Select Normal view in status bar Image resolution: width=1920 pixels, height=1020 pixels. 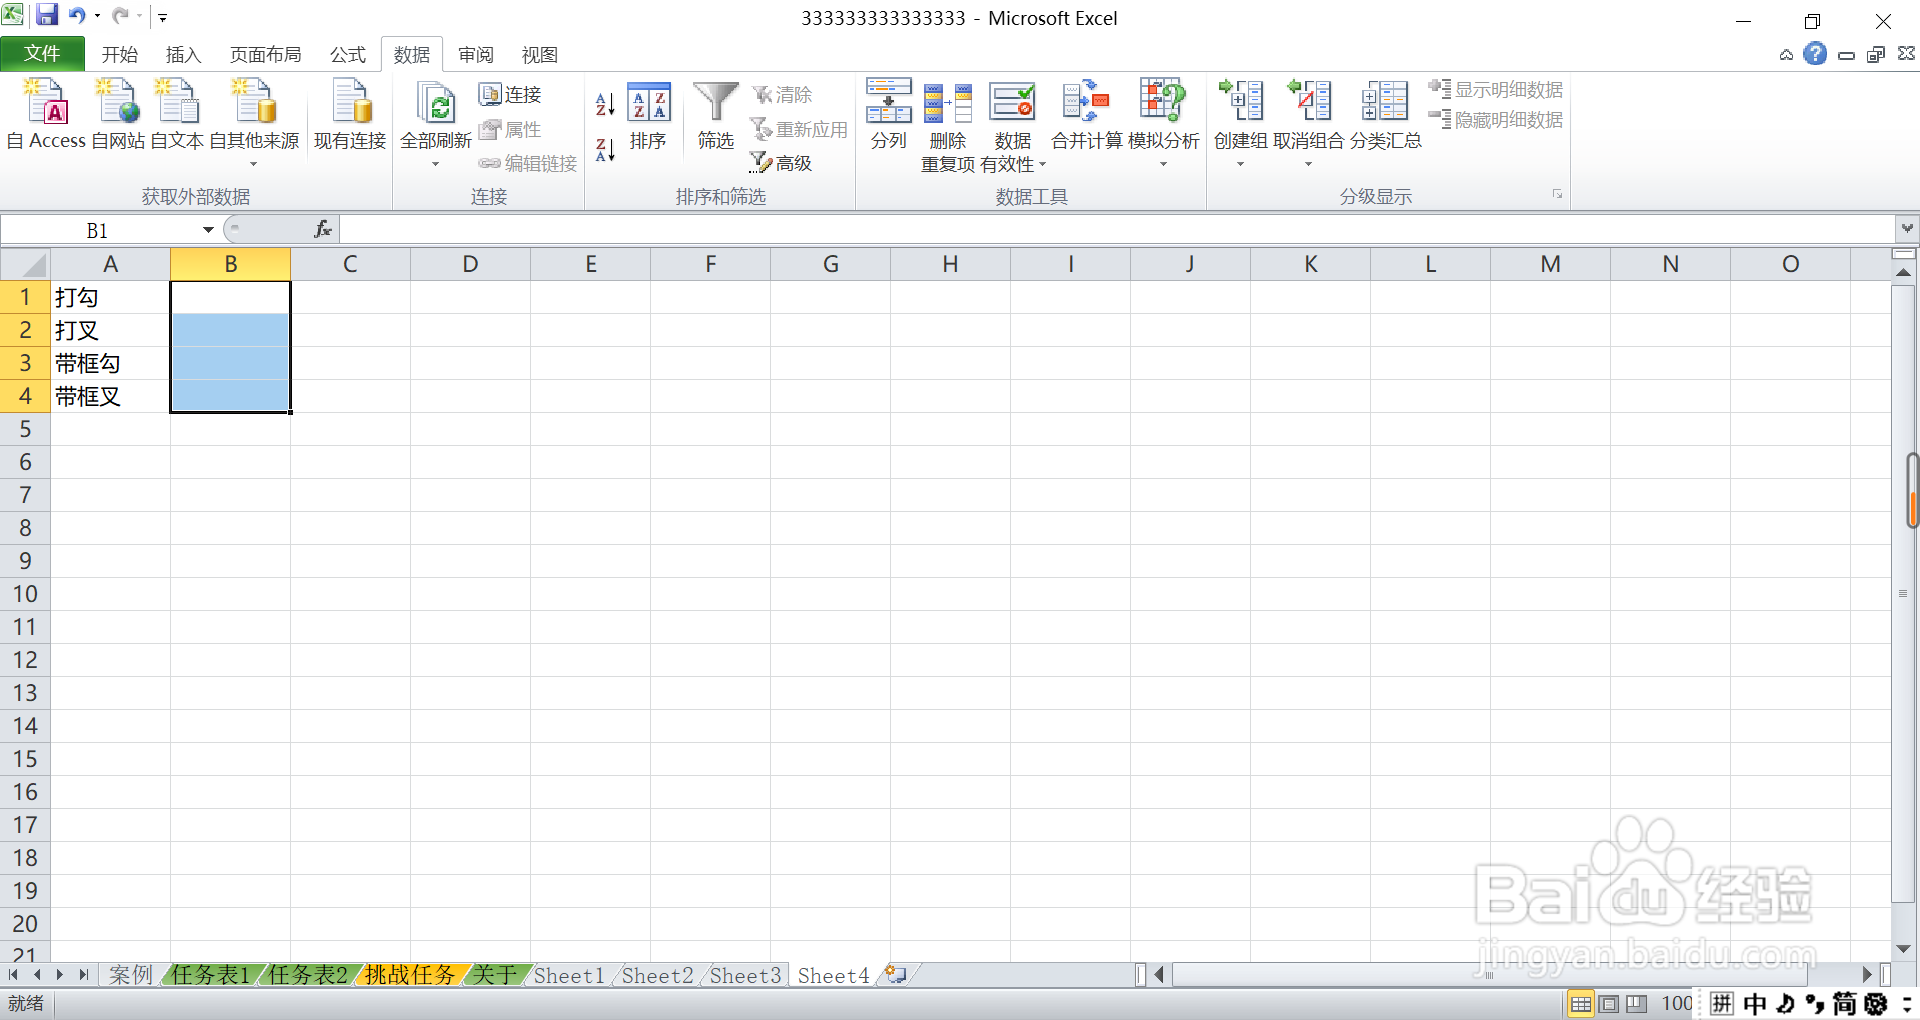1581,1004
